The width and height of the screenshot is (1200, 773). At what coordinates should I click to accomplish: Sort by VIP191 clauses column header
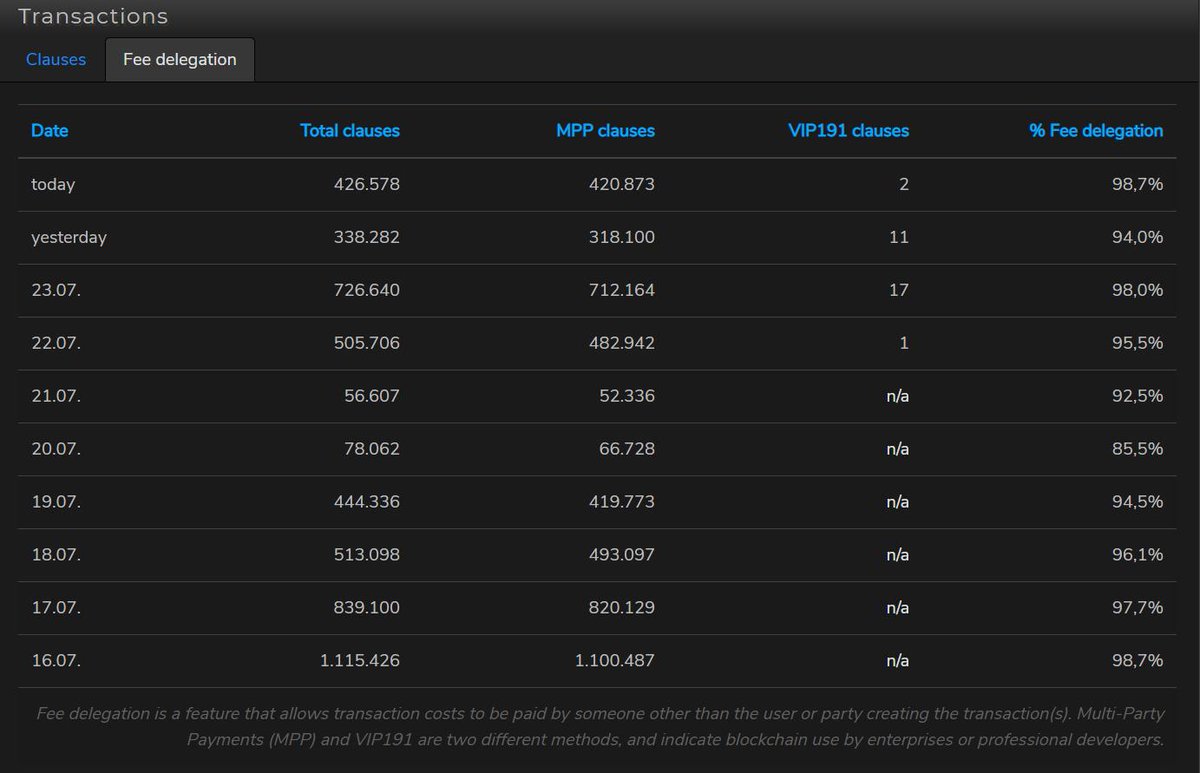(x=849, y=130)
